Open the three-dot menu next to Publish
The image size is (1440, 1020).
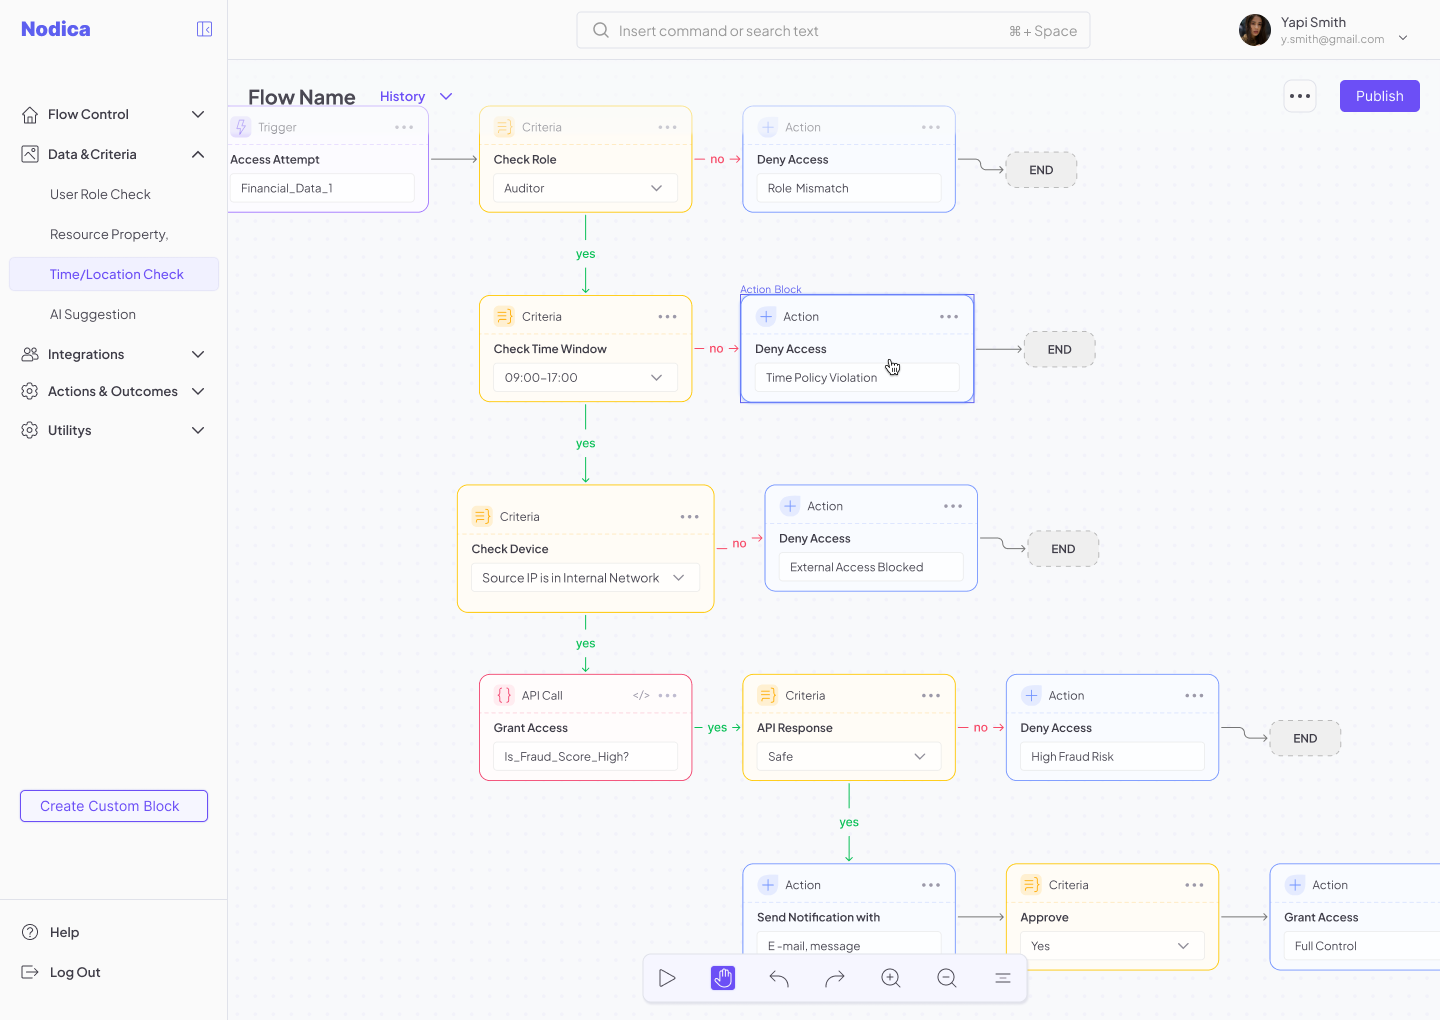pyautogui.click(x=1300, y=96)
